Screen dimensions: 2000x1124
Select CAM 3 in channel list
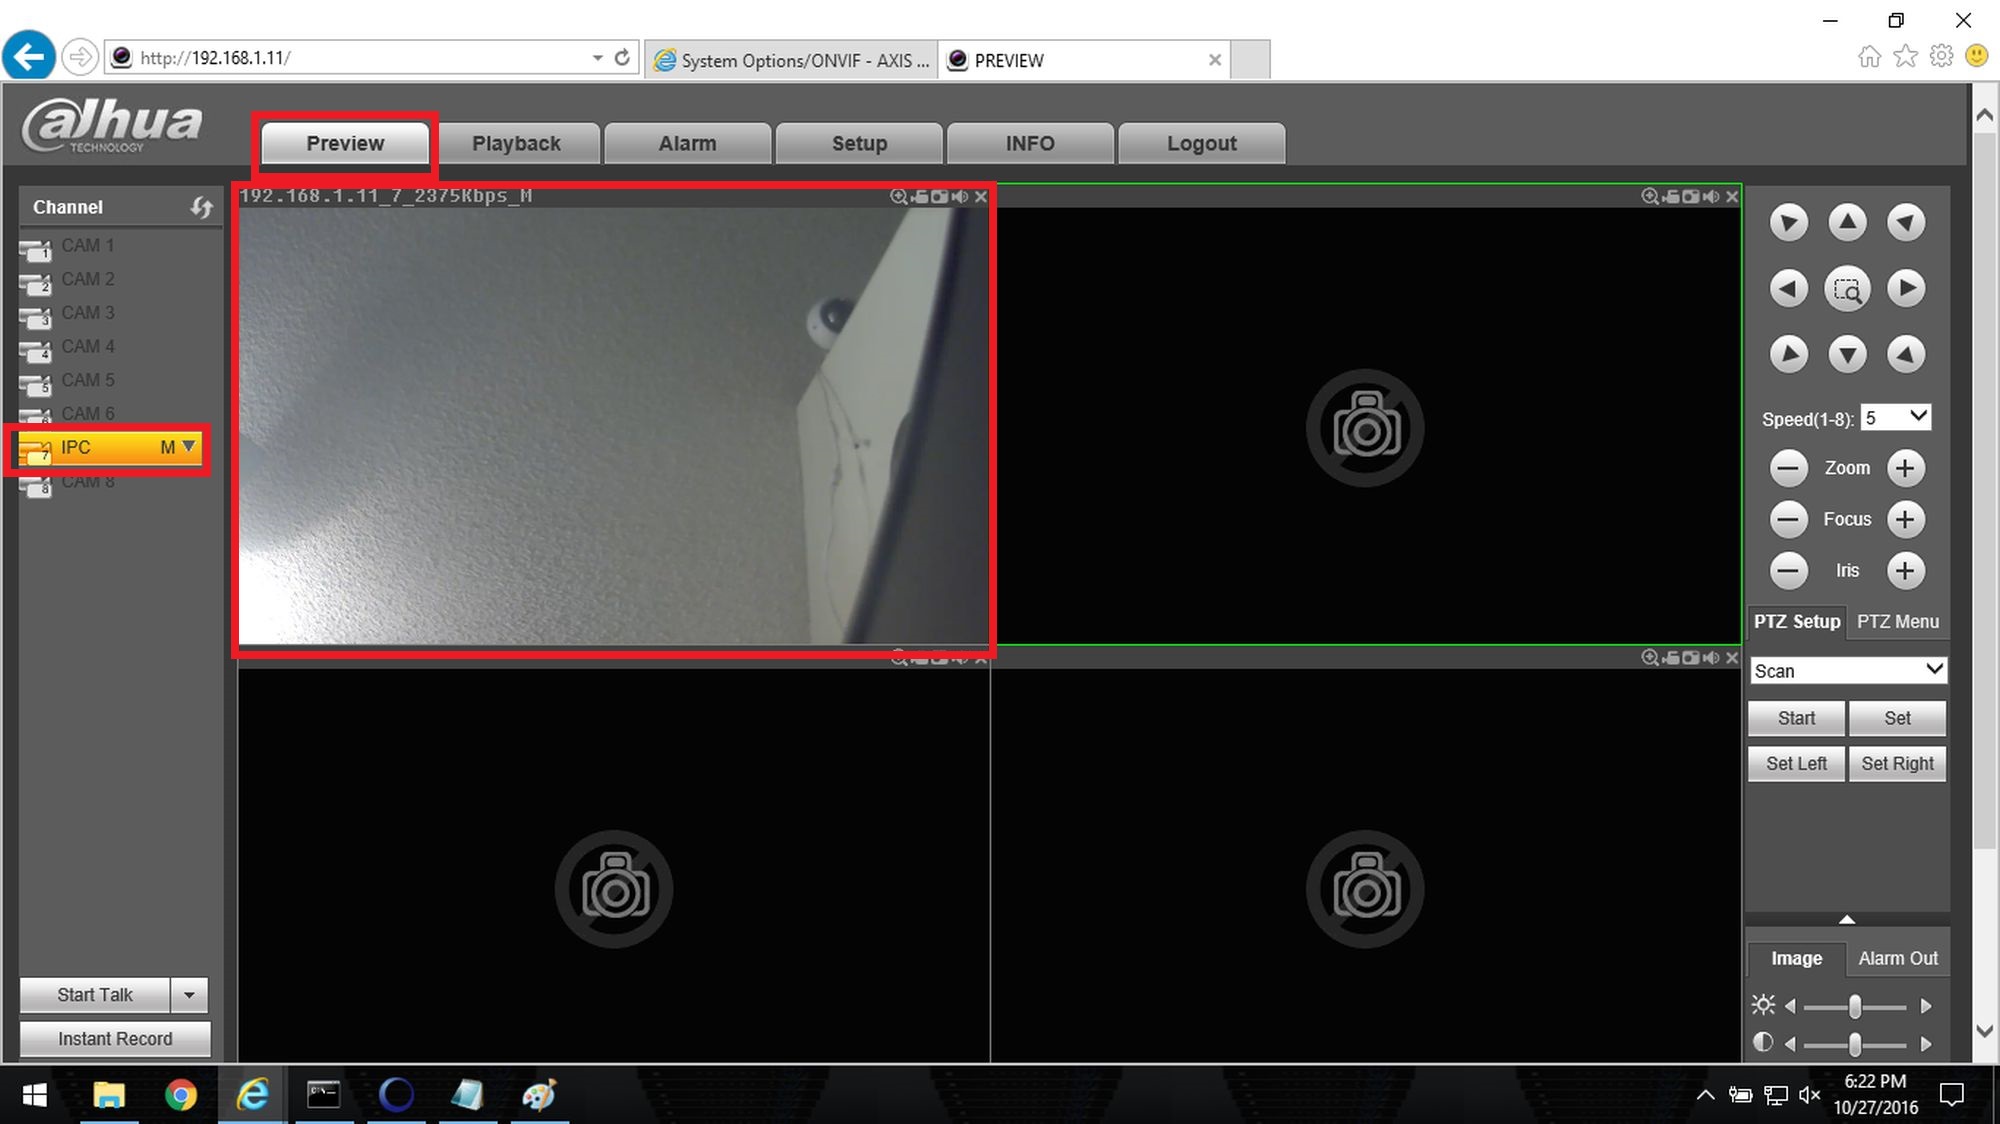click(x=88, y=313)
